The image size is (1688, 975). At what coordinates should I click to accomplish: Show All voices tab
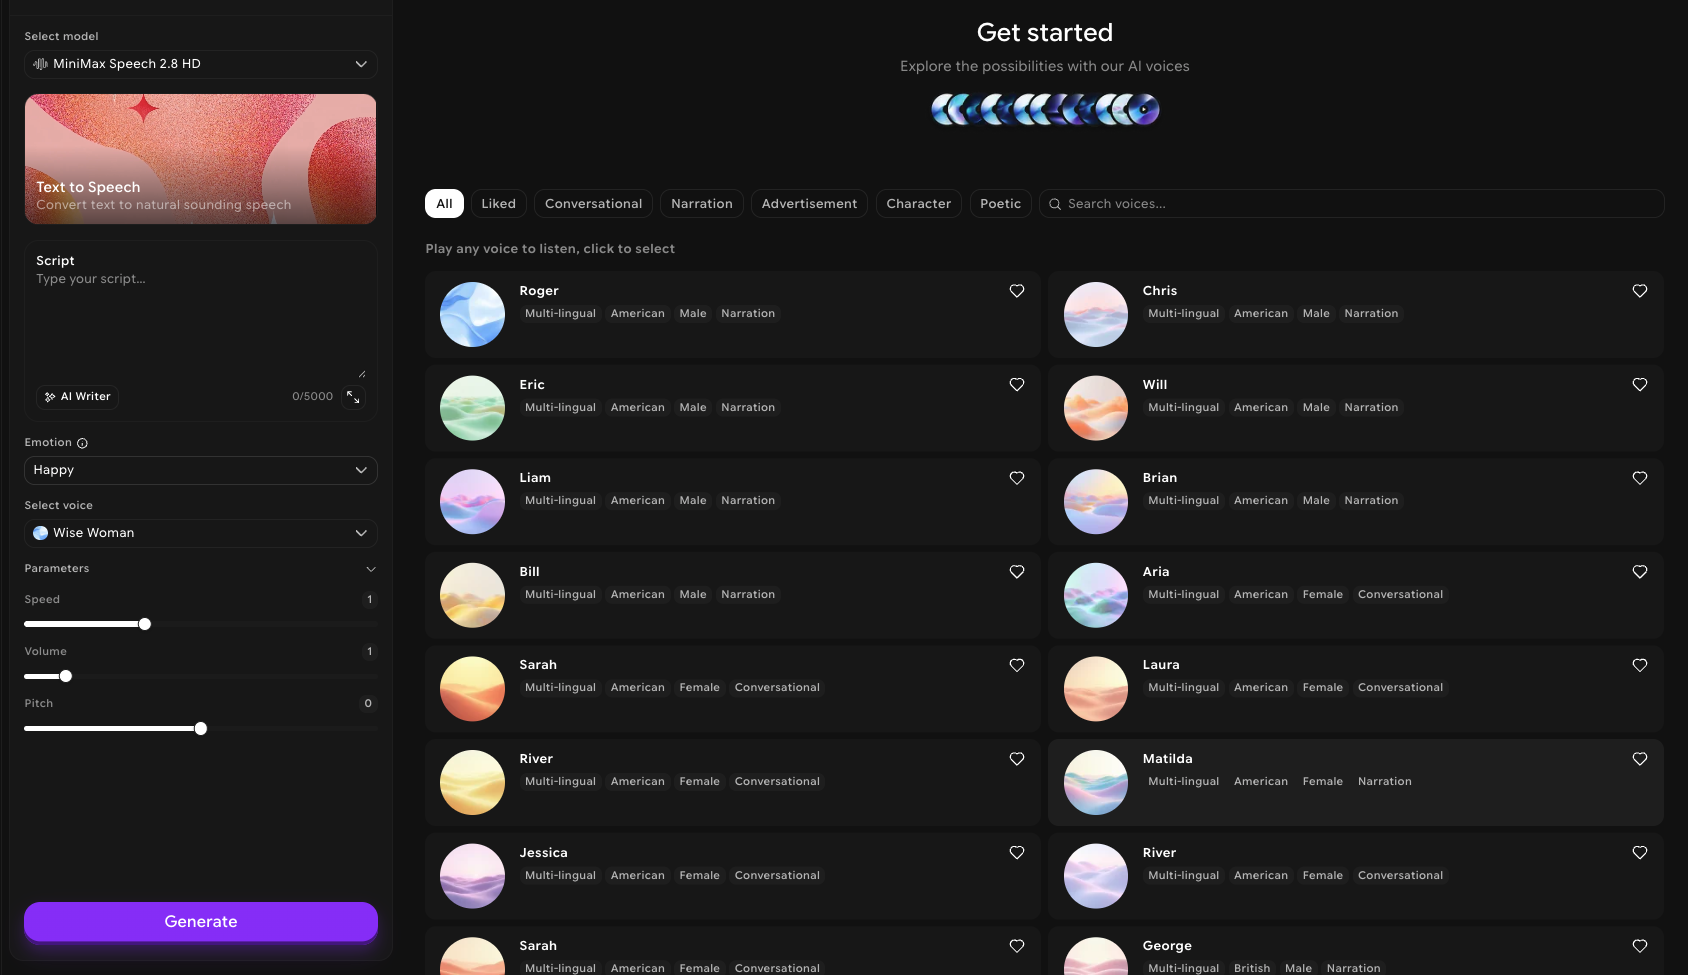pos(444,204)
